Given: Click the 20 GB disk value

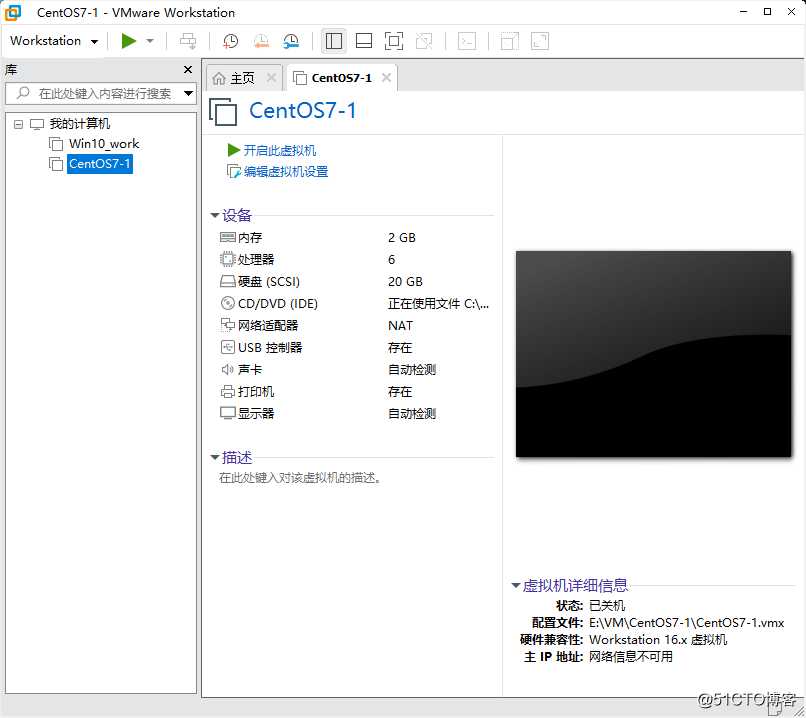Looking at the screenshot, I should [x=406, y=282].
